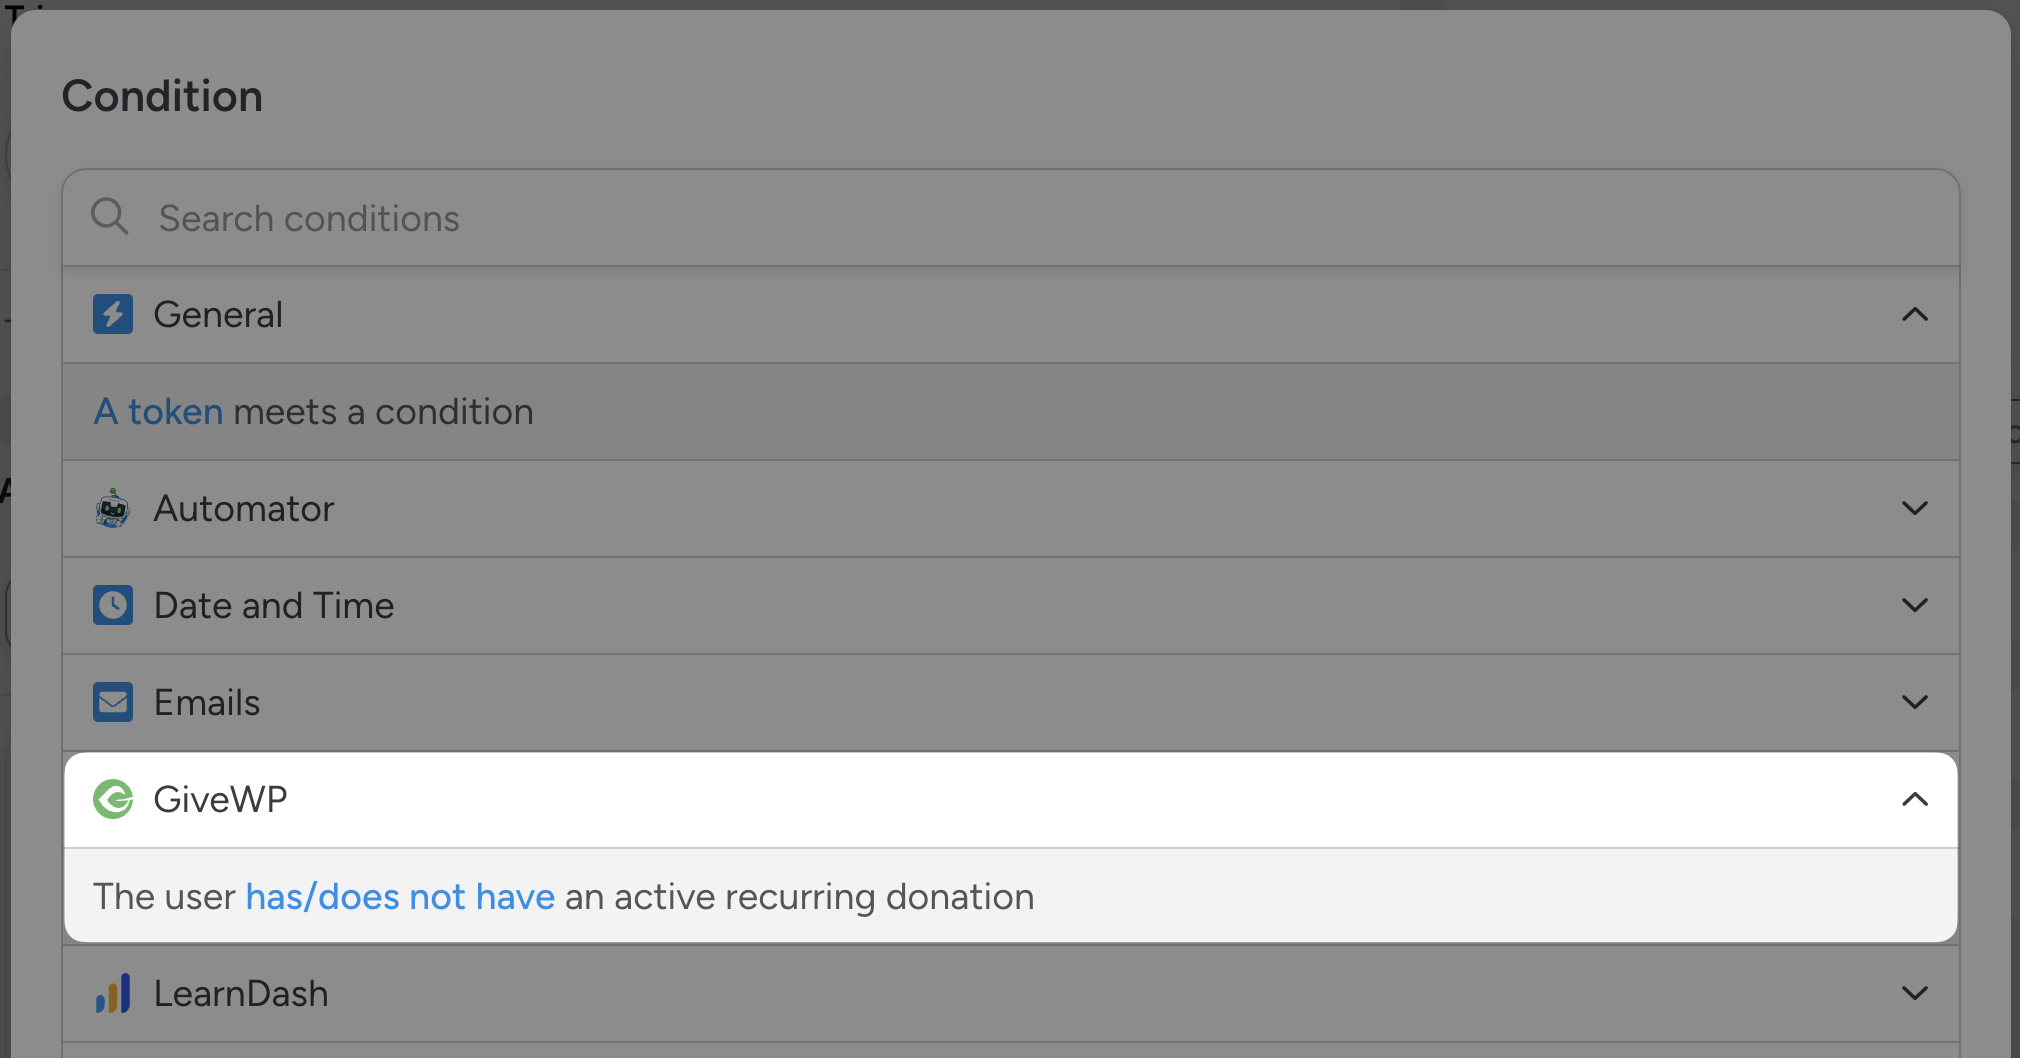Open the LearnDash category label

(241, 994)
